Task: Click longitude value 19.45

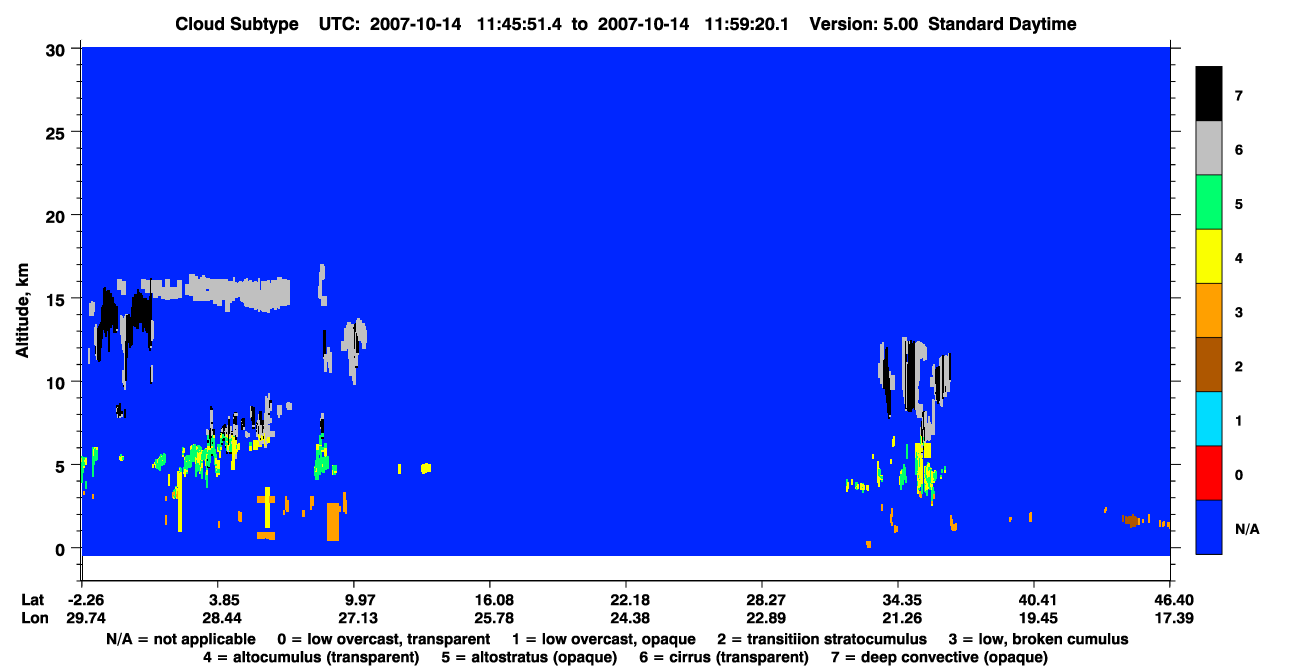Action: pyautogui.click(x=1034, y=617)
